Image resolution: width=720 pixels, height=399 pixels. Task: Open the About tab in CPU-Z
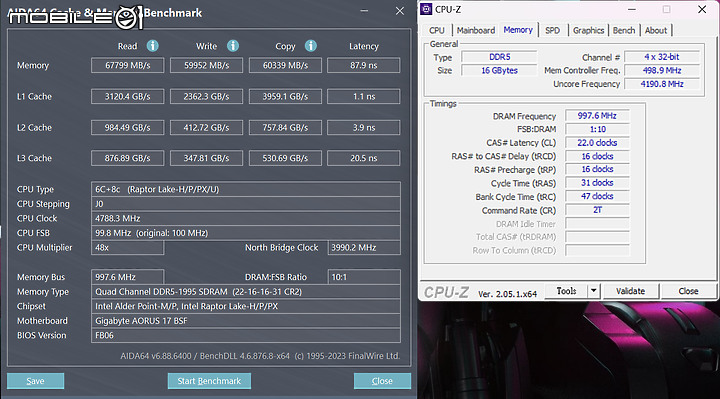tap(656, 30)
